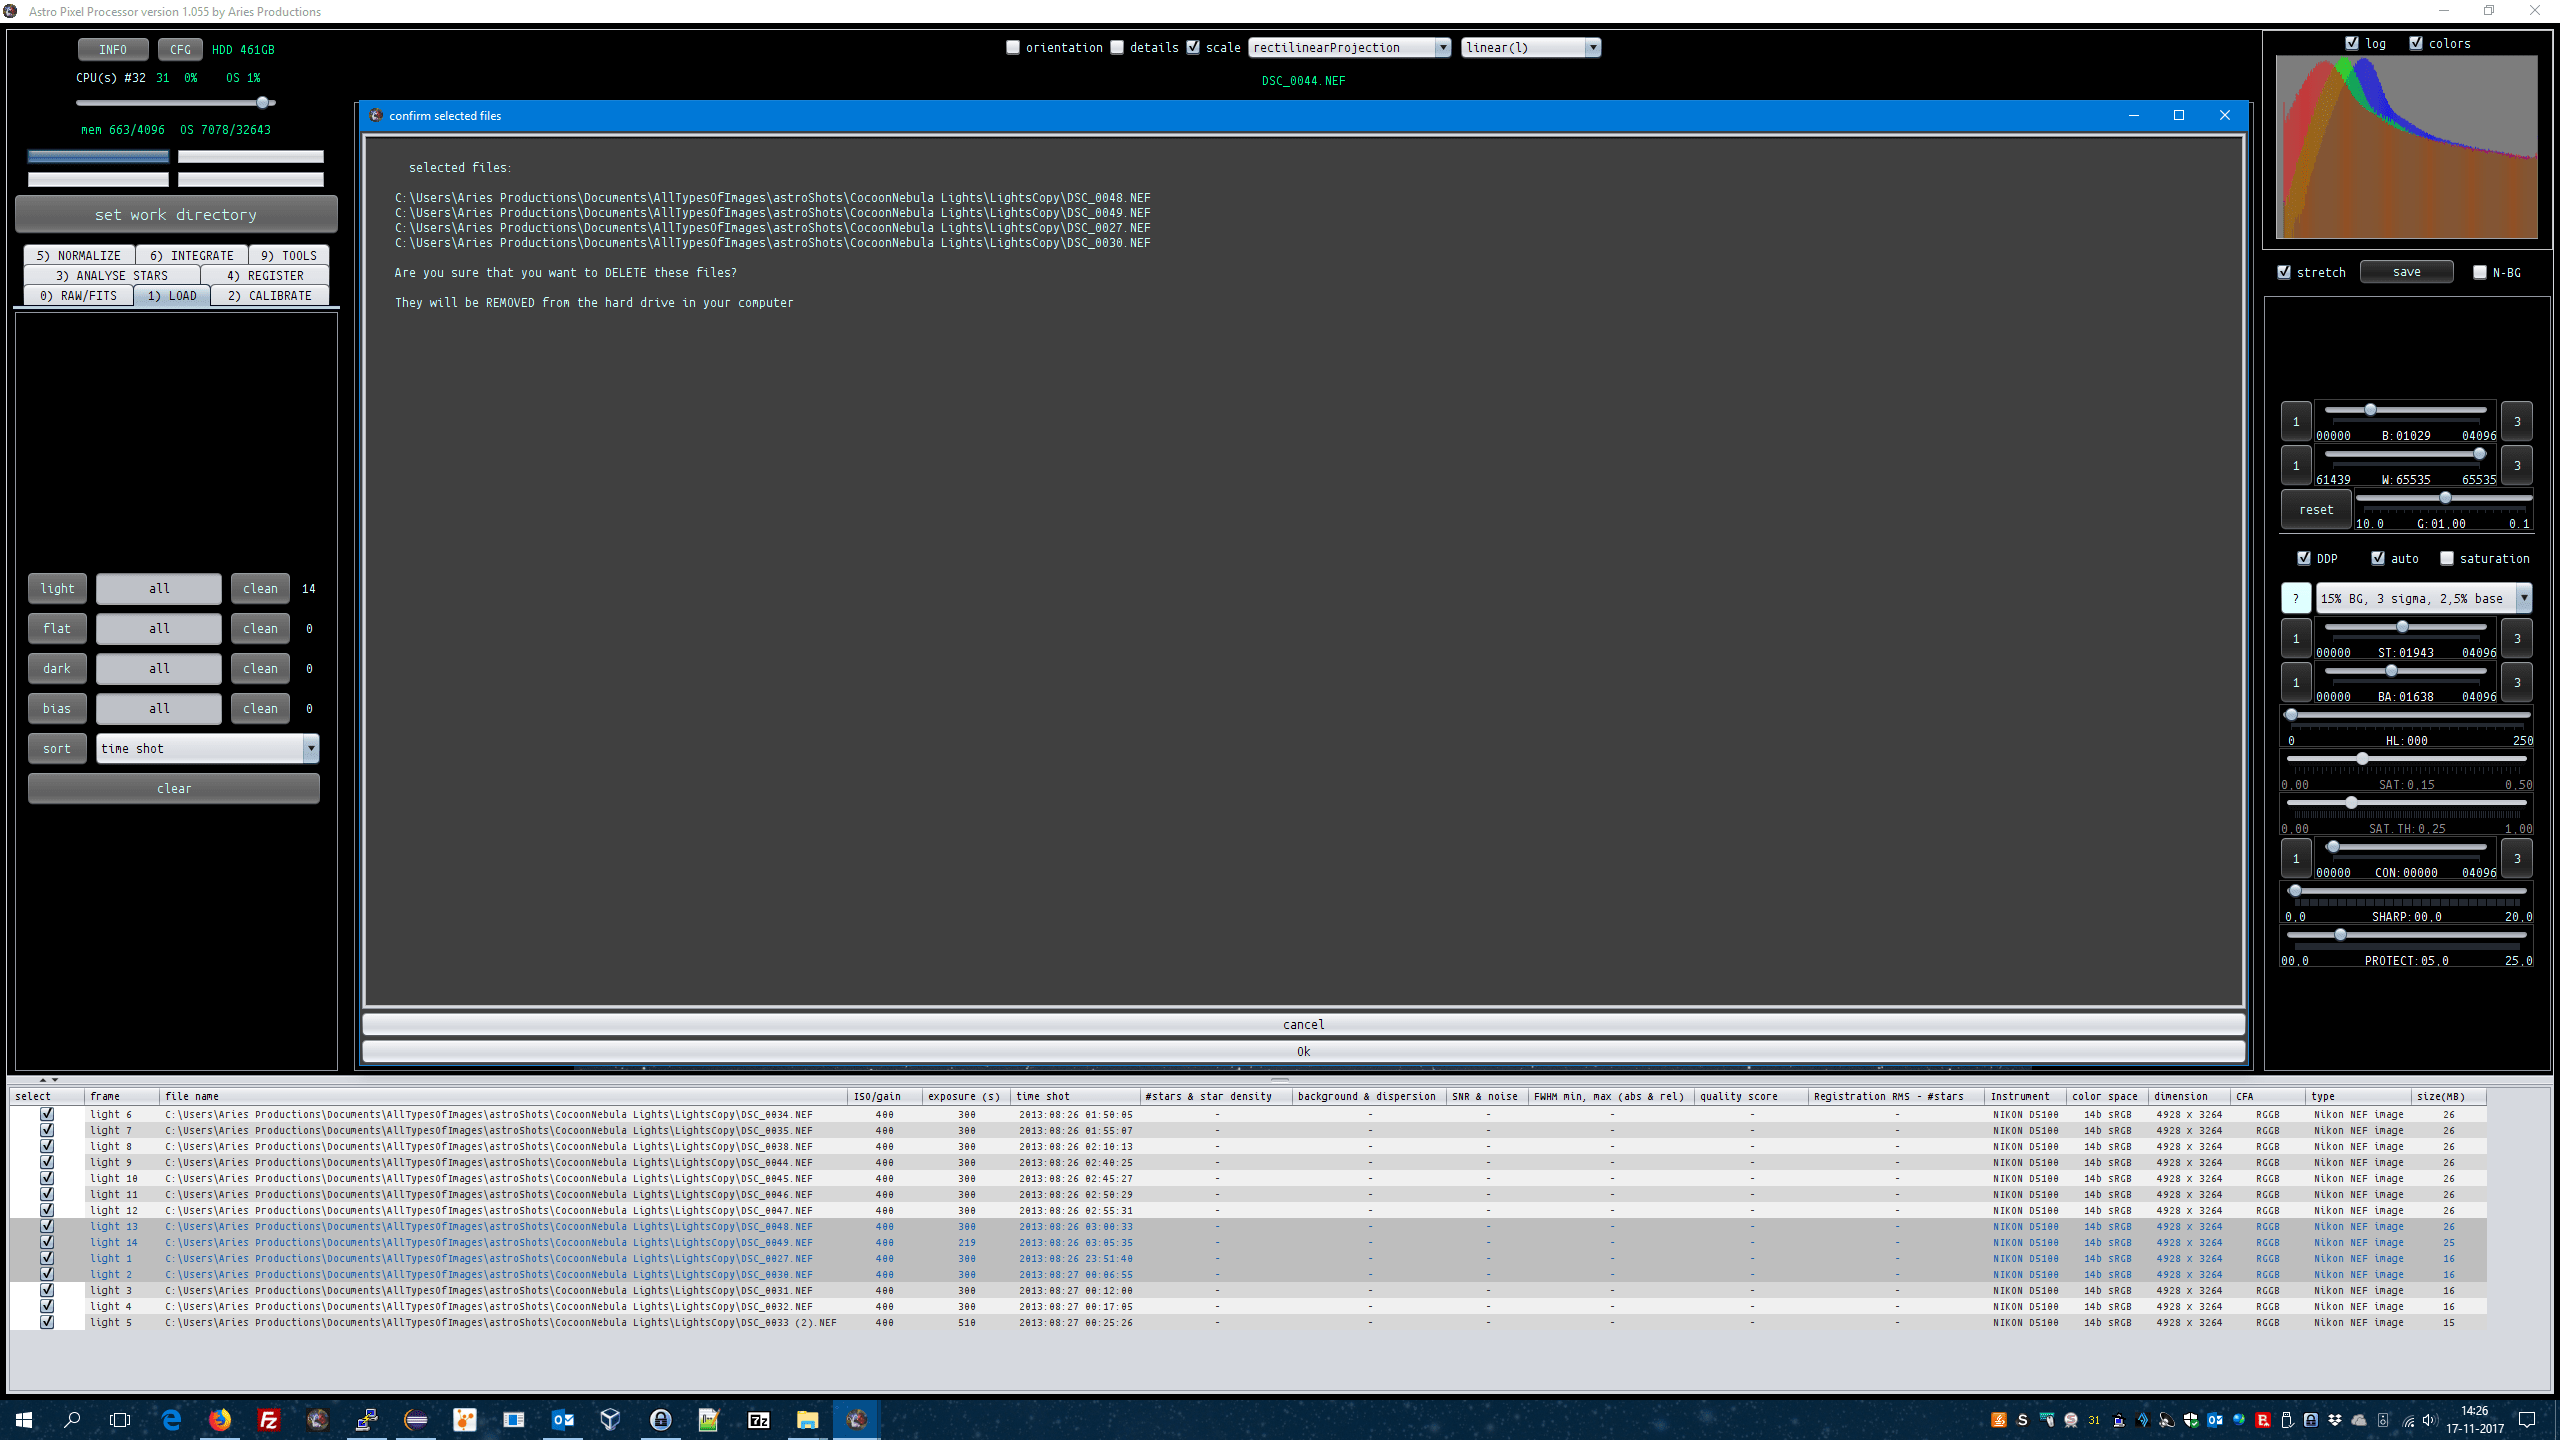Open the 6) INTEGRATE tab

[x=191, y=255]
